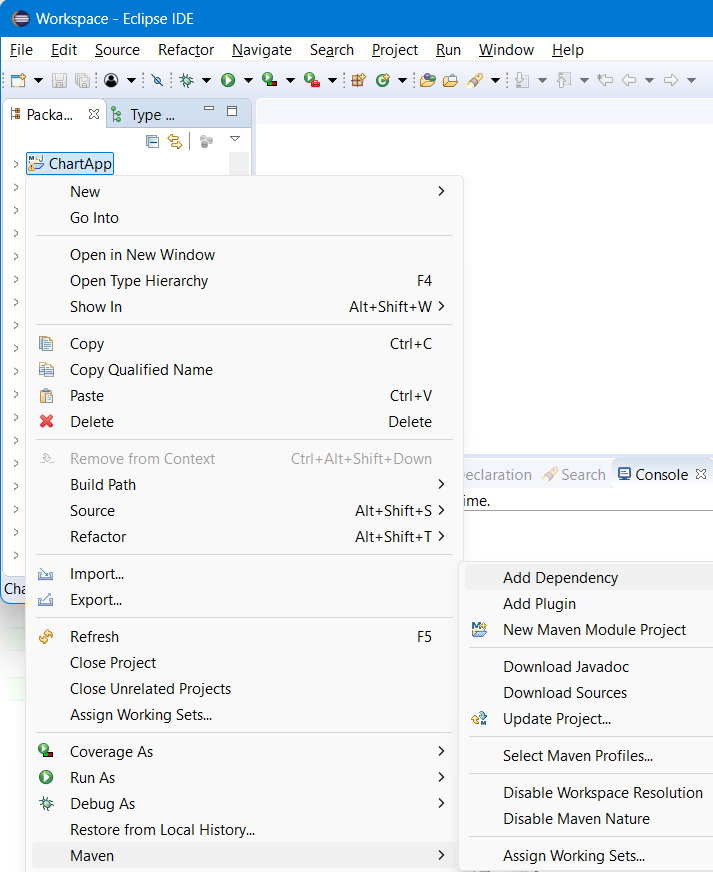Select the ChartApp project in the tree
The width and height of the screenshot is (713, 872).
(70, 164)
